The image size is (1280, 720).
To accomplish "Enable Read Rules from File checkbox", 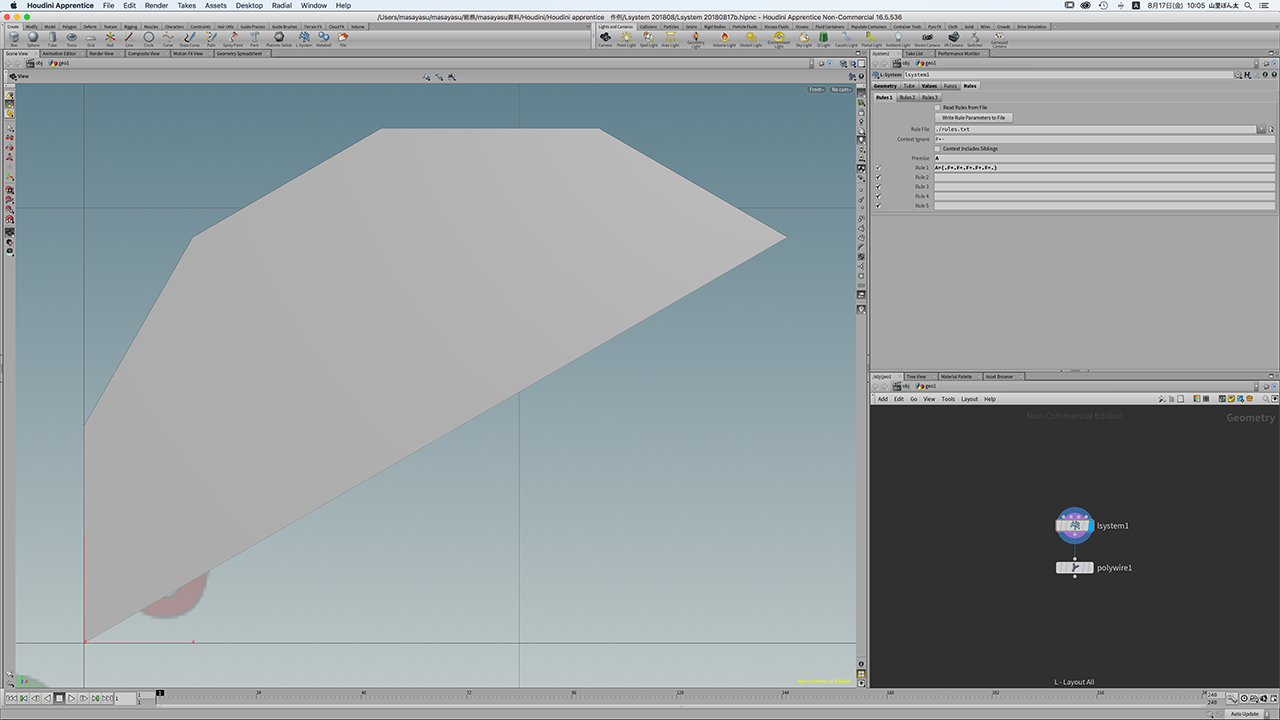I will point(937,107).
